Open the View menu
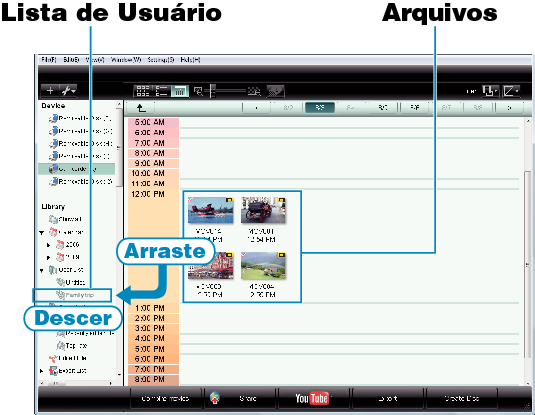Viewport: 535px width, 415px height. click(95, 60)
